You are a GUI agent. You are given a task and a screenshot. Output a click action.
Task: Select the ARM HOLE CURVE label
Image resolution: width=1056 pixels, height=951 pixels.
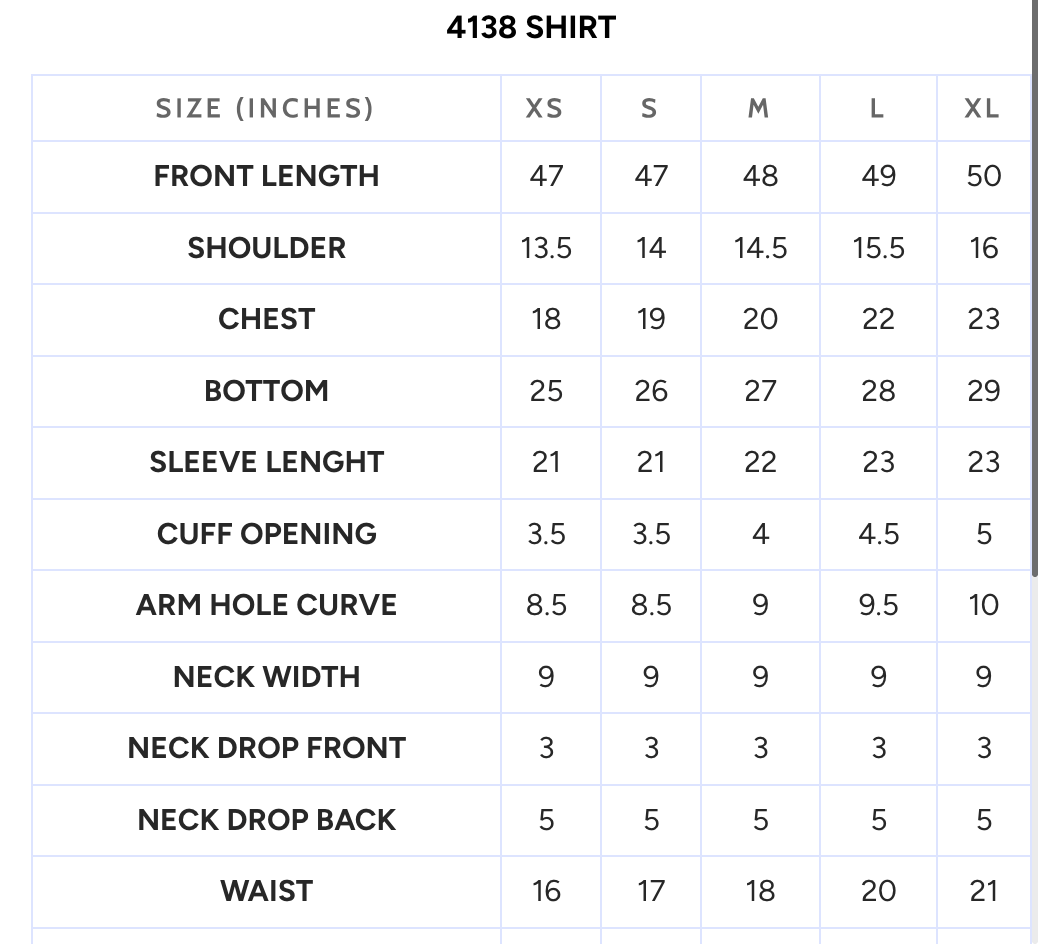click(x=267, y=605)
